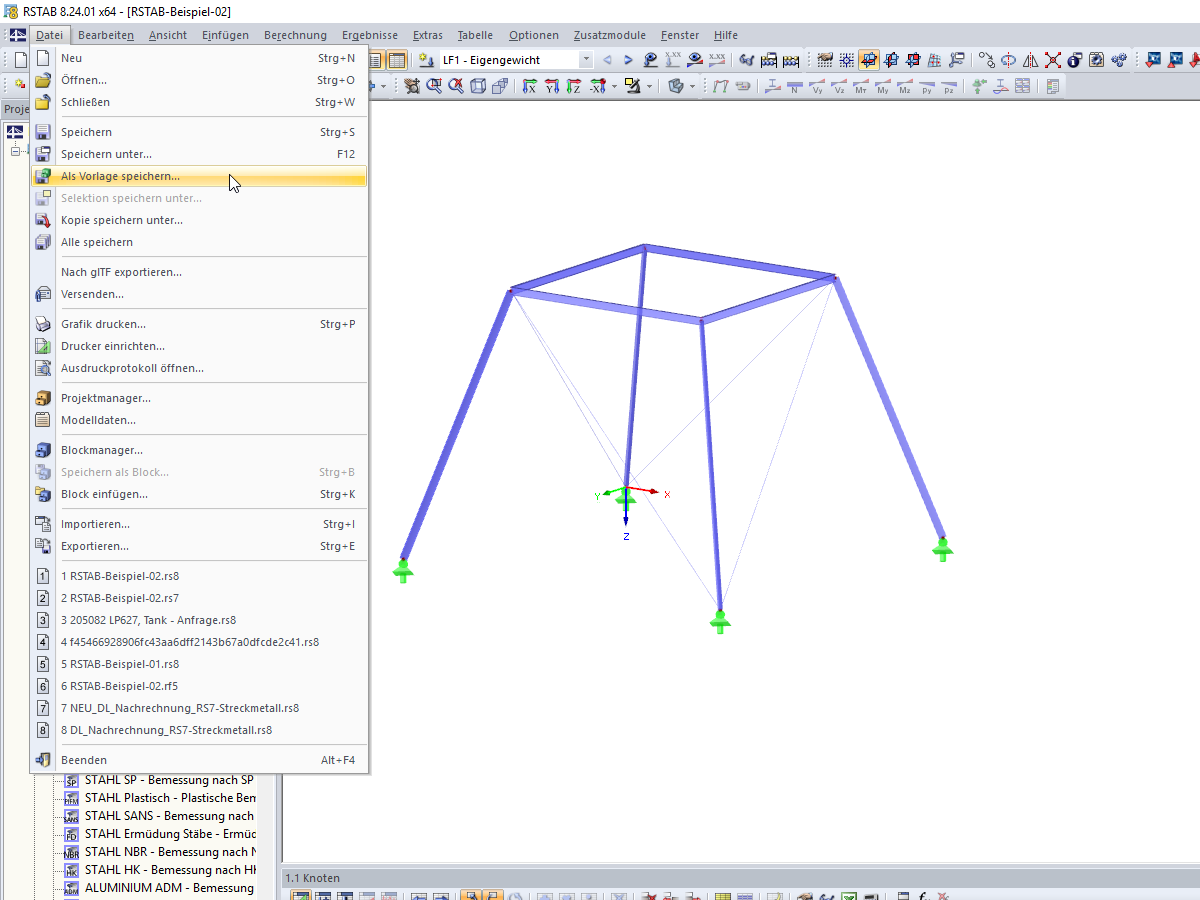Click Beenden to exit
Viewport: 1200px width, 900px height.
coord(200,760)
